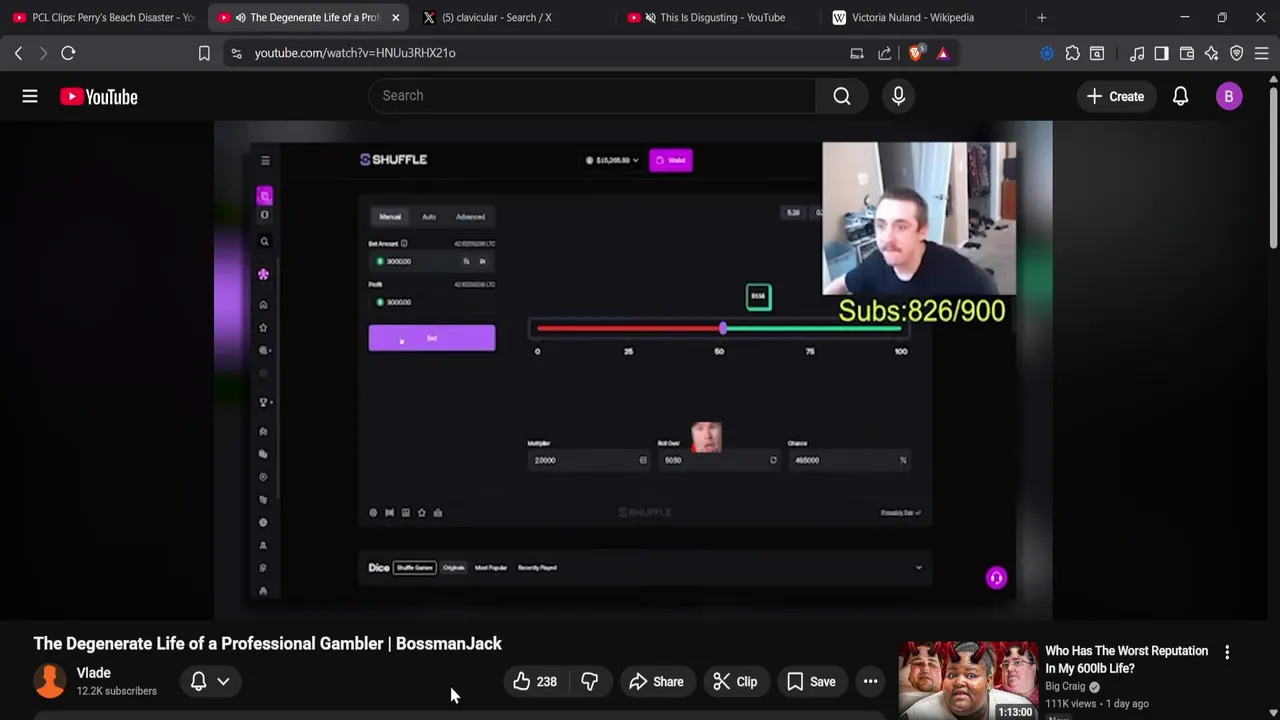Close the Degenerate Life of a Professional tab

396,17
